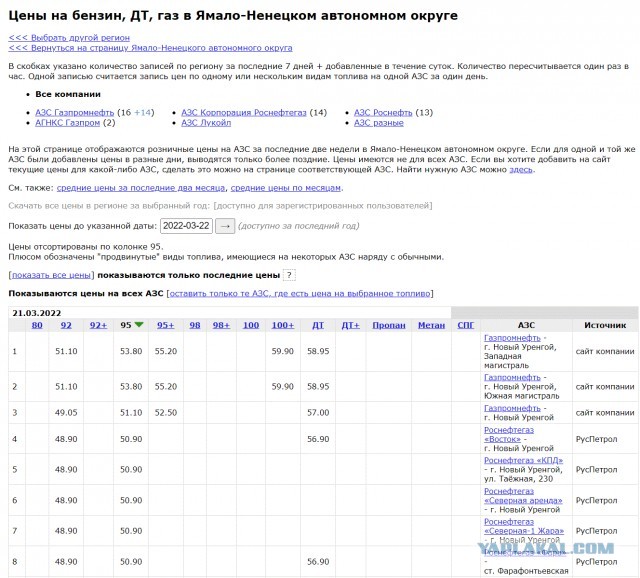The image size is (640, 578).
Task: Sort table by Метан column
Action: [431, 325]
